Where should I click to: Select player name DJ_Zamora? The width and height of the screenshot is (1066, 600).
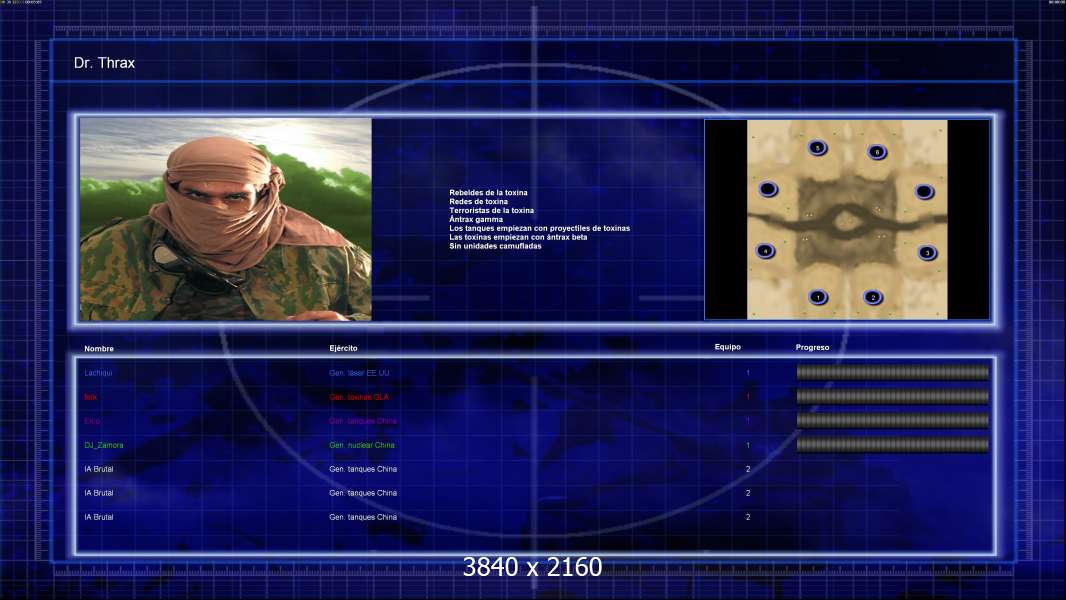[x=104, y=445]
